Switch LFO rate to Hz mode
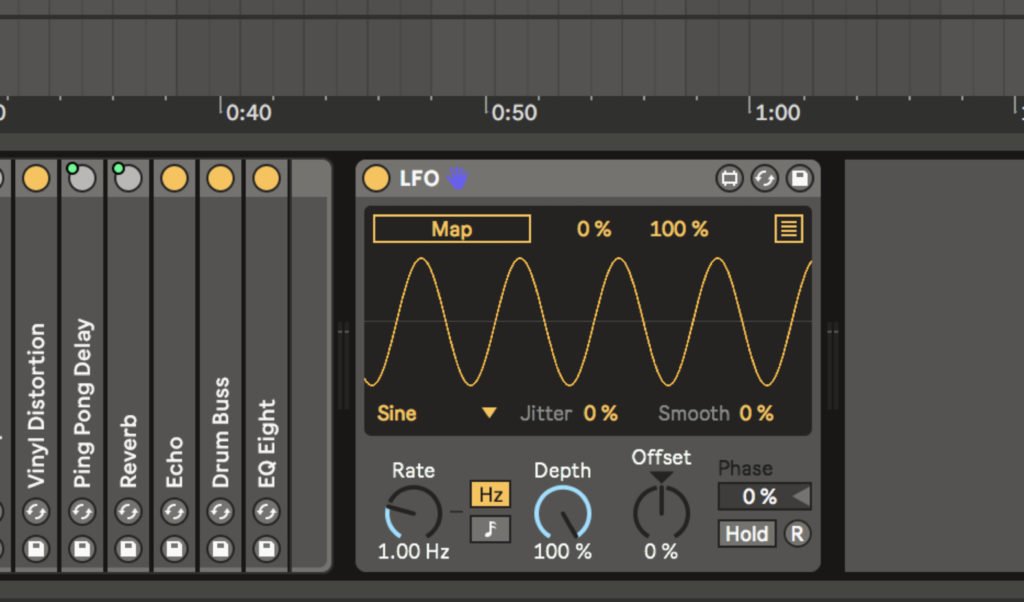 pos(490,494)
